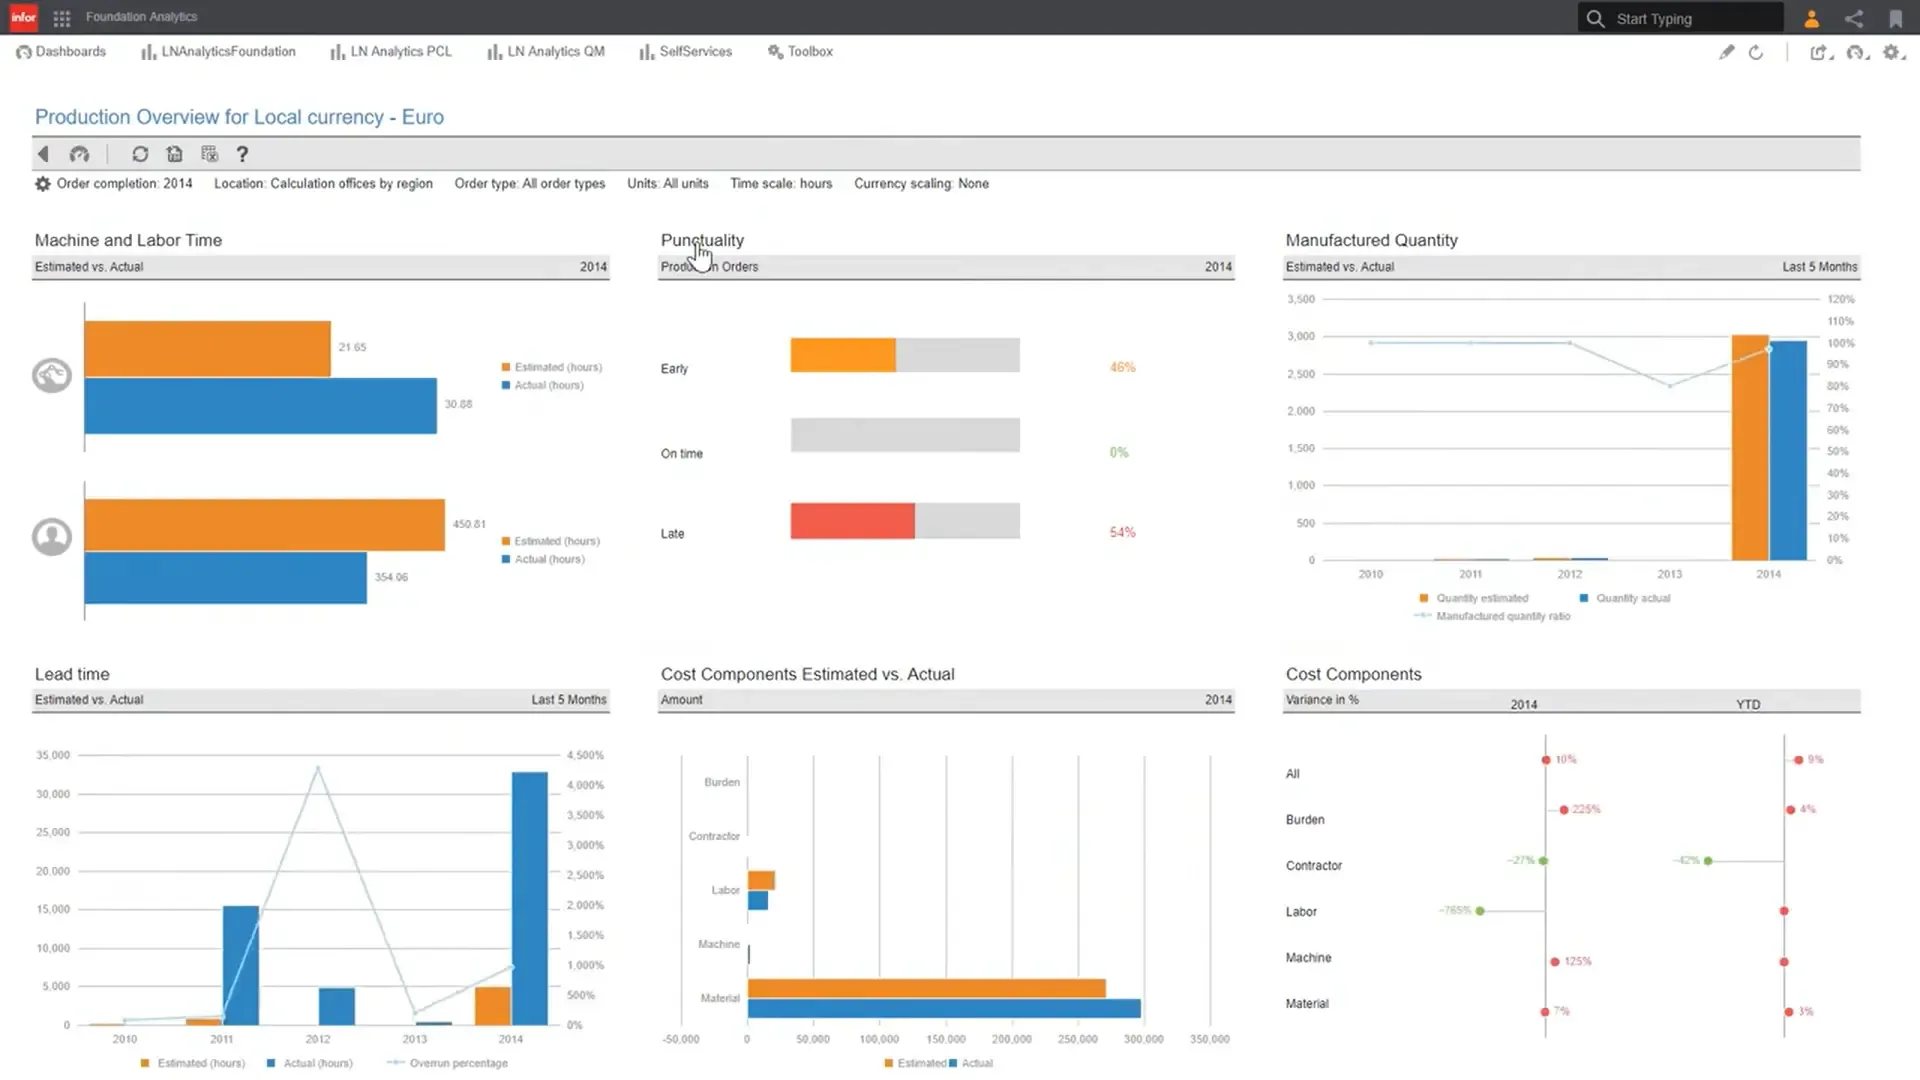Open the SelfServices menu item

(695, 51)
